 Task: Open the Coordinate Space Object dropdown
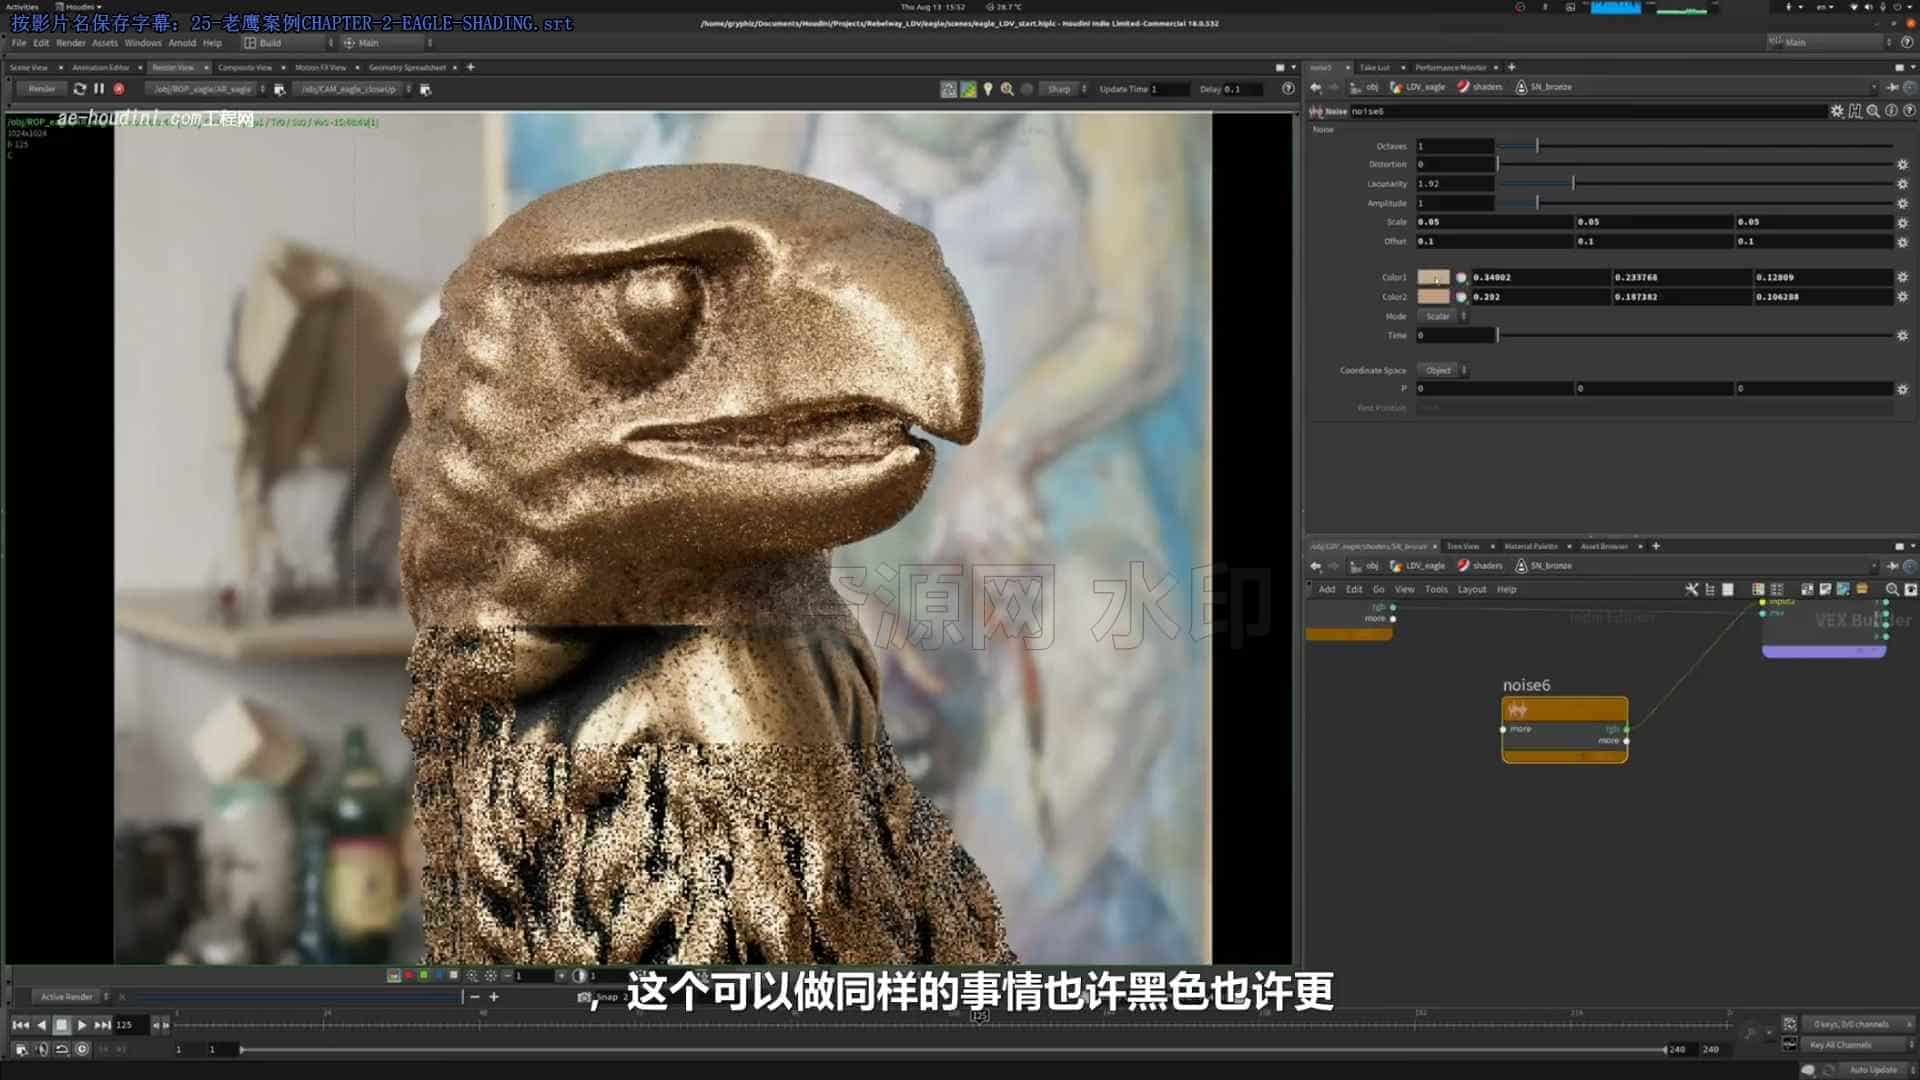coord(1443,370)
